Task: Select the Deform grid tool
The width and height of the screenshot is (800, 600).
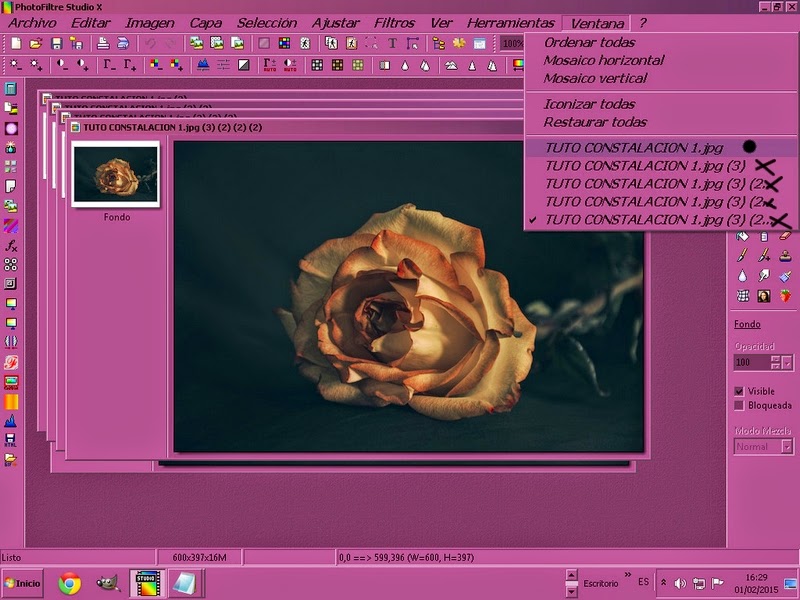Action: click(742, 296)
